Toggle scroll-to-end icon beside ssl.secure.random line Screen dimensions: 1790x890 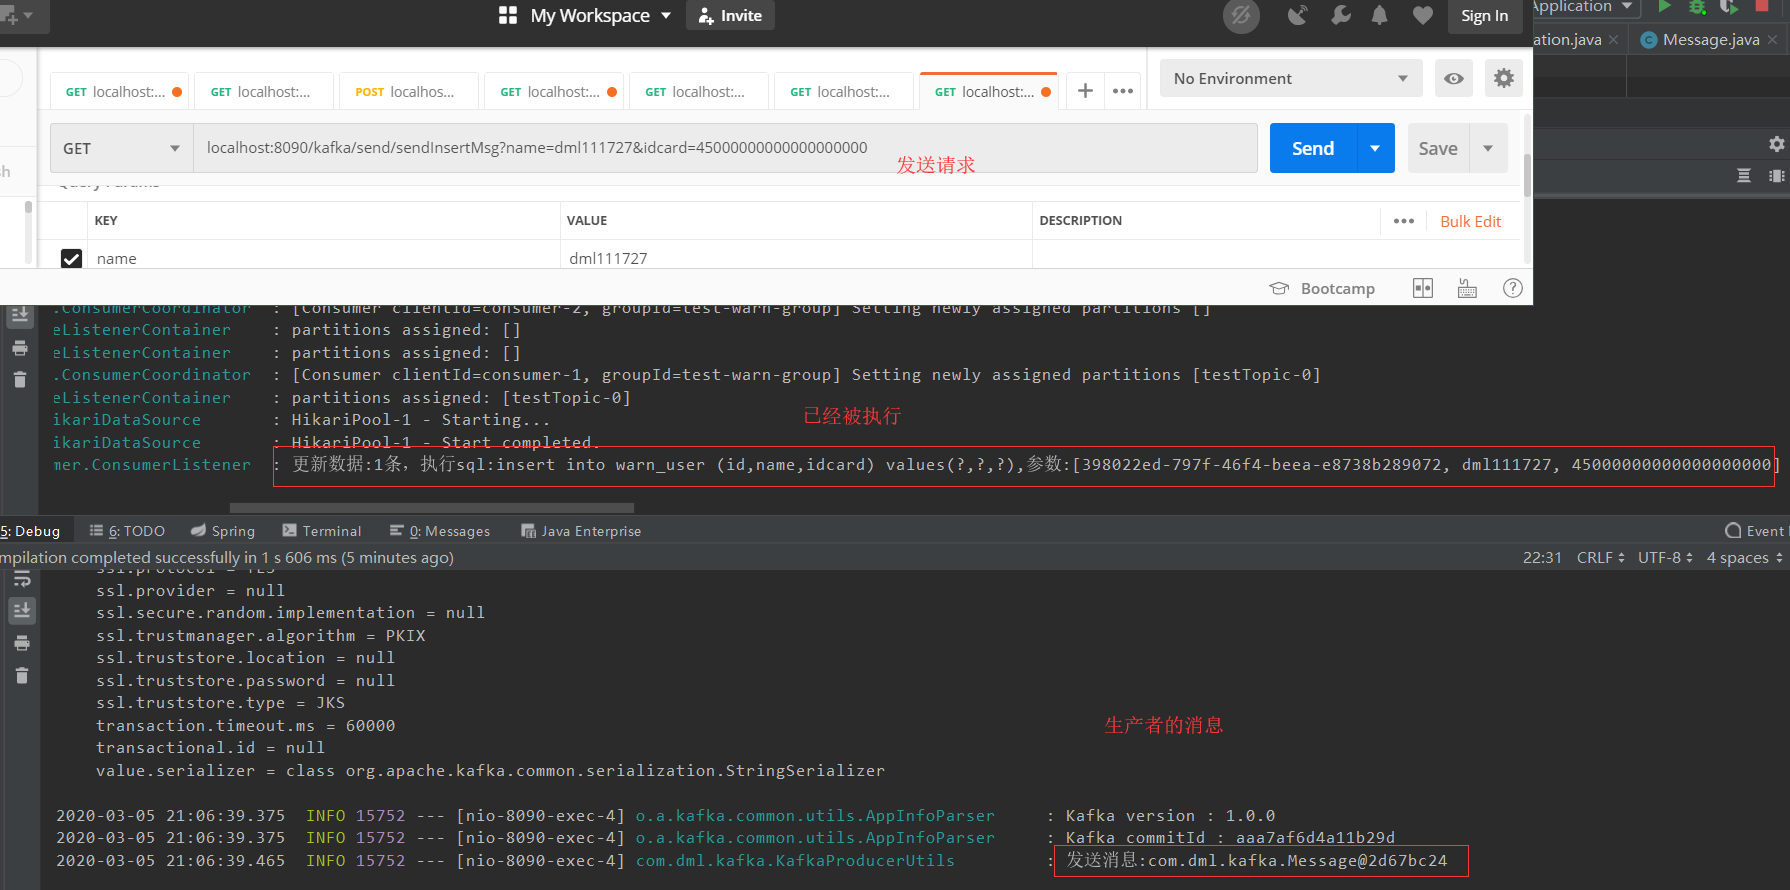(x=22, y=610)
